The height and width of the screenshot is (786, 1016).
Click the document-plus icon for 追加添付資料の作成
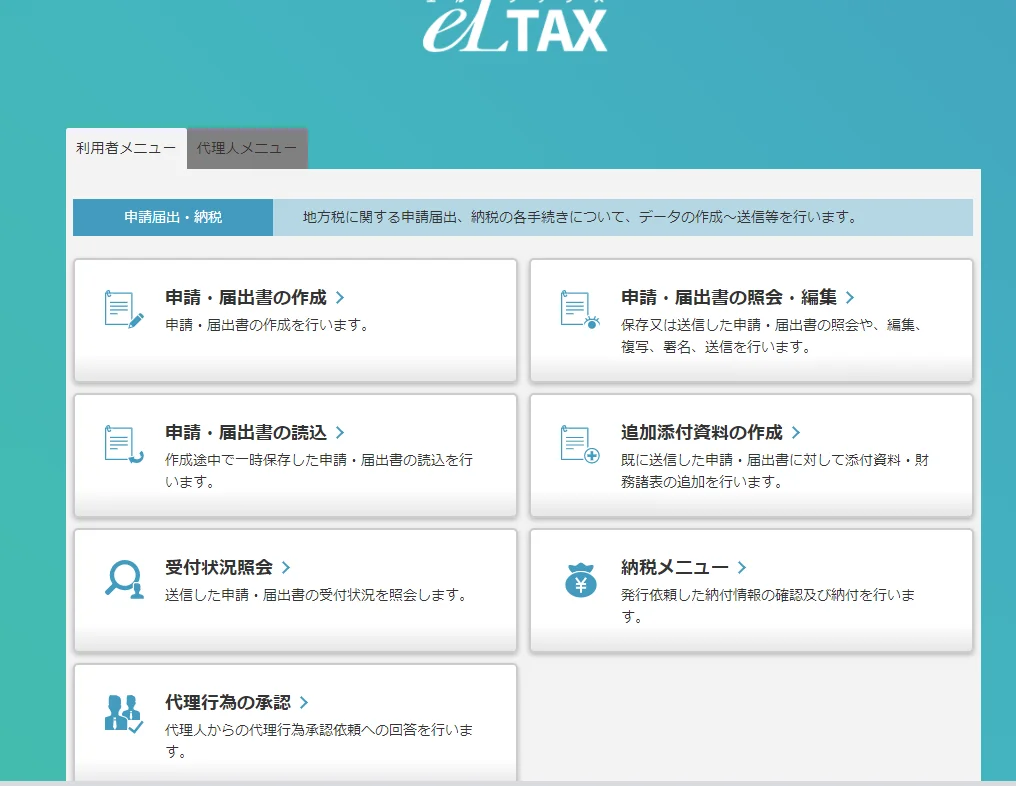[x=580, y=445]
